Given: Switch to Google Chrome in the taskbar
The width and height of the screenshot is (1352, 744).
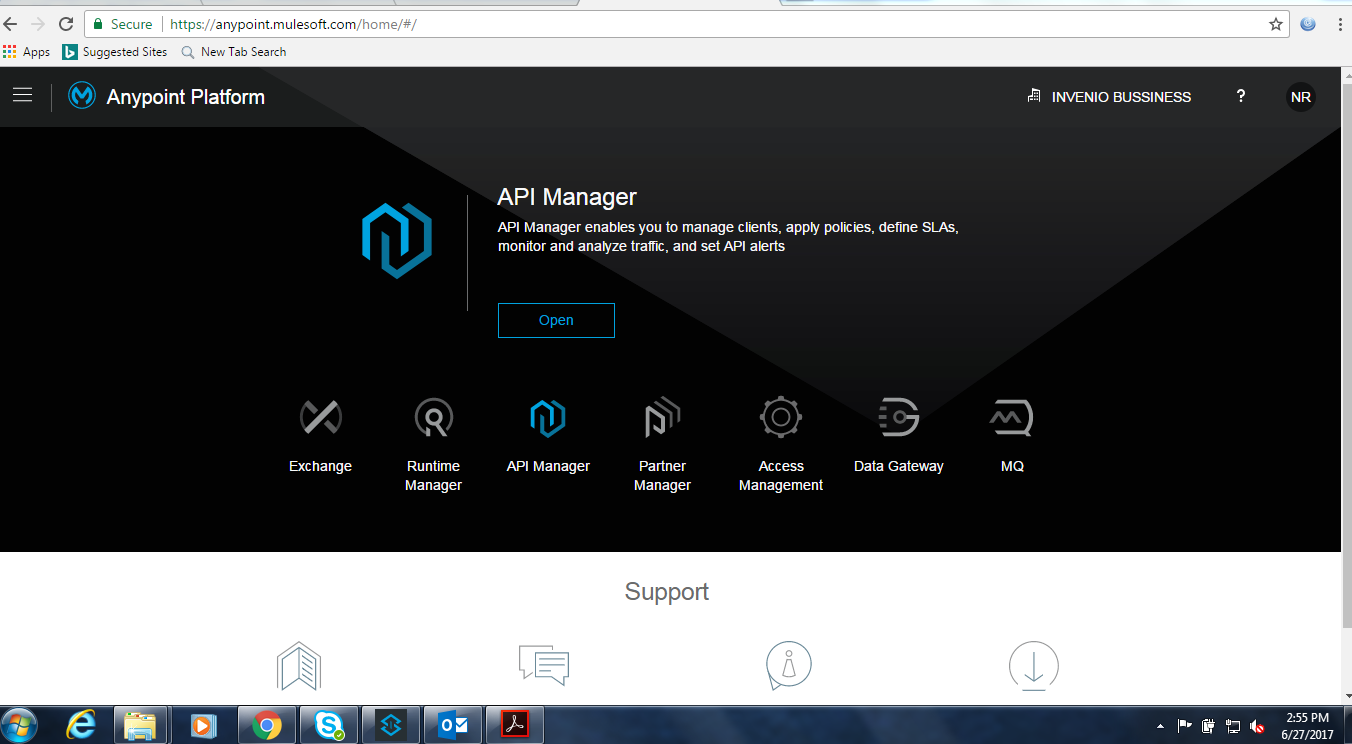Looking at the screenshot, I should pos(266,725).
